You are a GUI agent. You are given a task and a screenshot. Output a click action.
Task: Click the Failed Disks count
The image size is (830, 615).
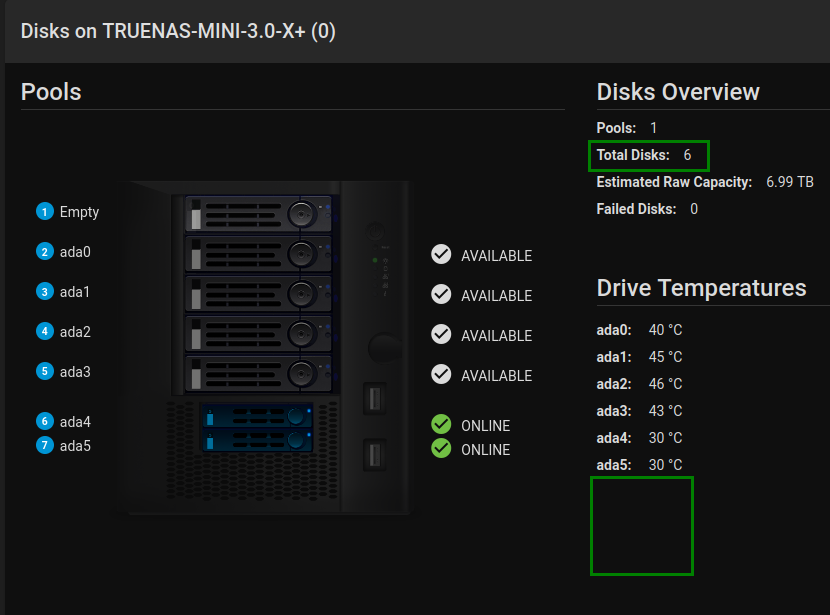694,209
